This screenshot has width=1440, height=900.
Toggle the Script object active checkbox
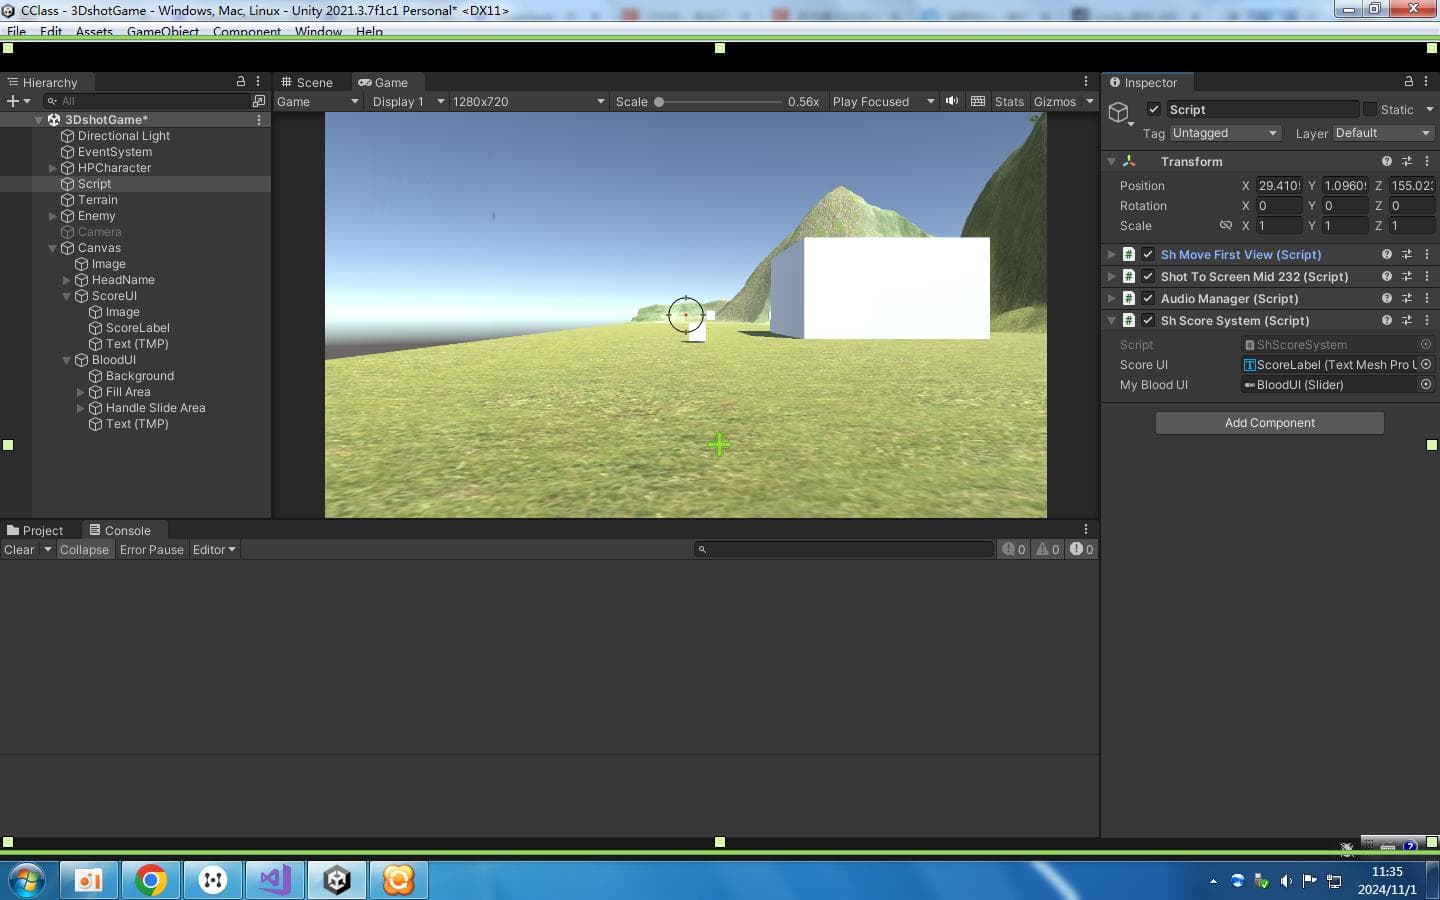coord(1154,109)
